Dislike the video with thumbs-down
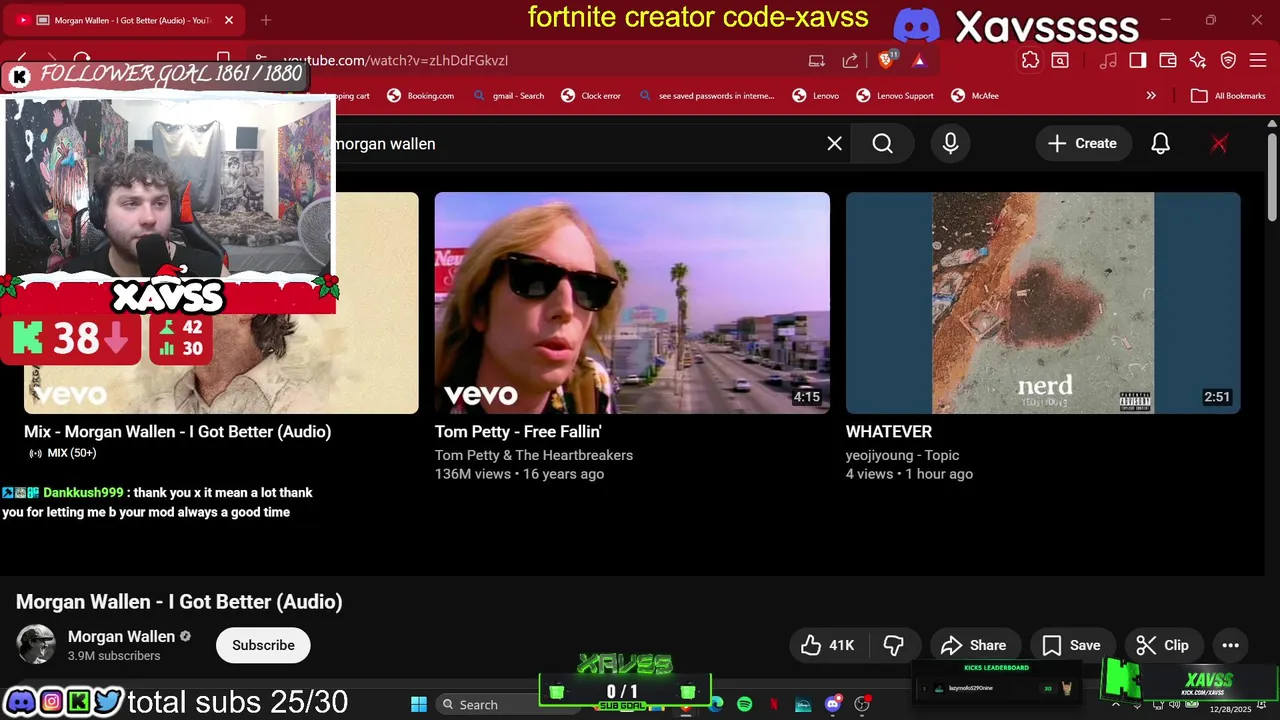This screenshot has height=720, width=1280. click(894, 645)
